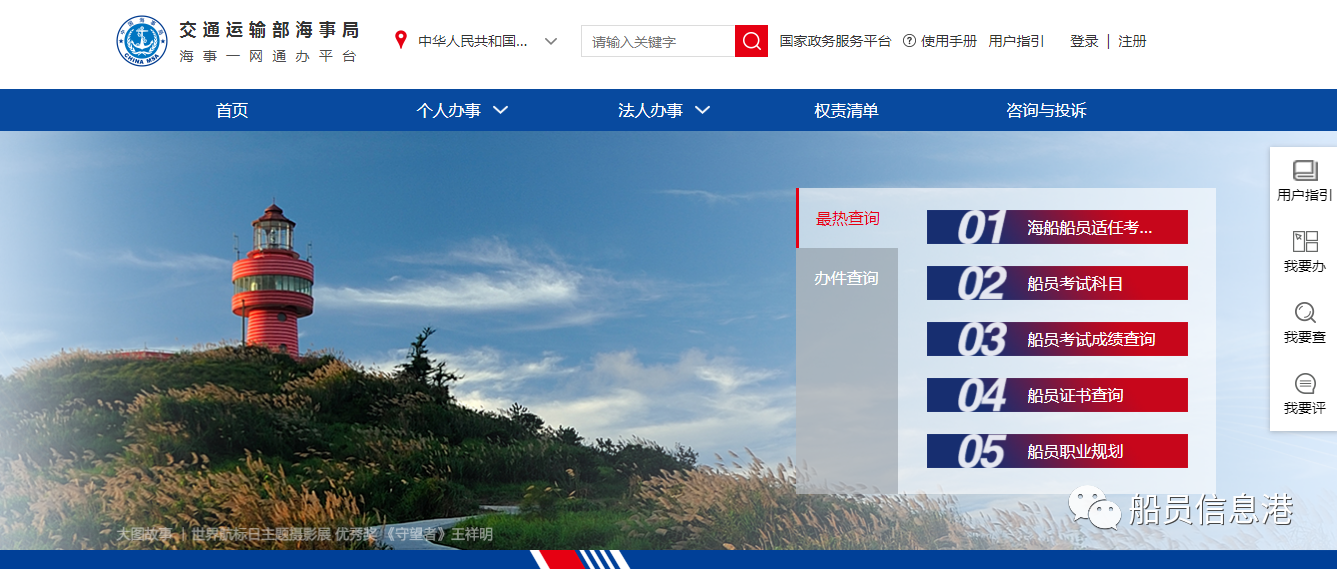
Task: Expand the 个人办事 menu chevron
Action: pos(501,110)
